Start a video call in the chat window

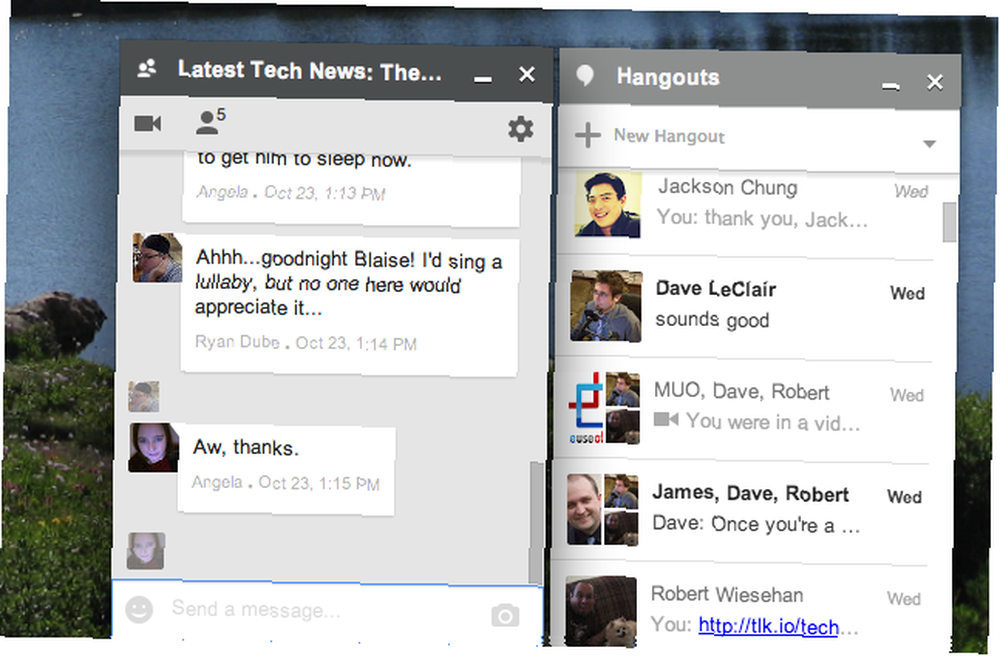[148, 123]
